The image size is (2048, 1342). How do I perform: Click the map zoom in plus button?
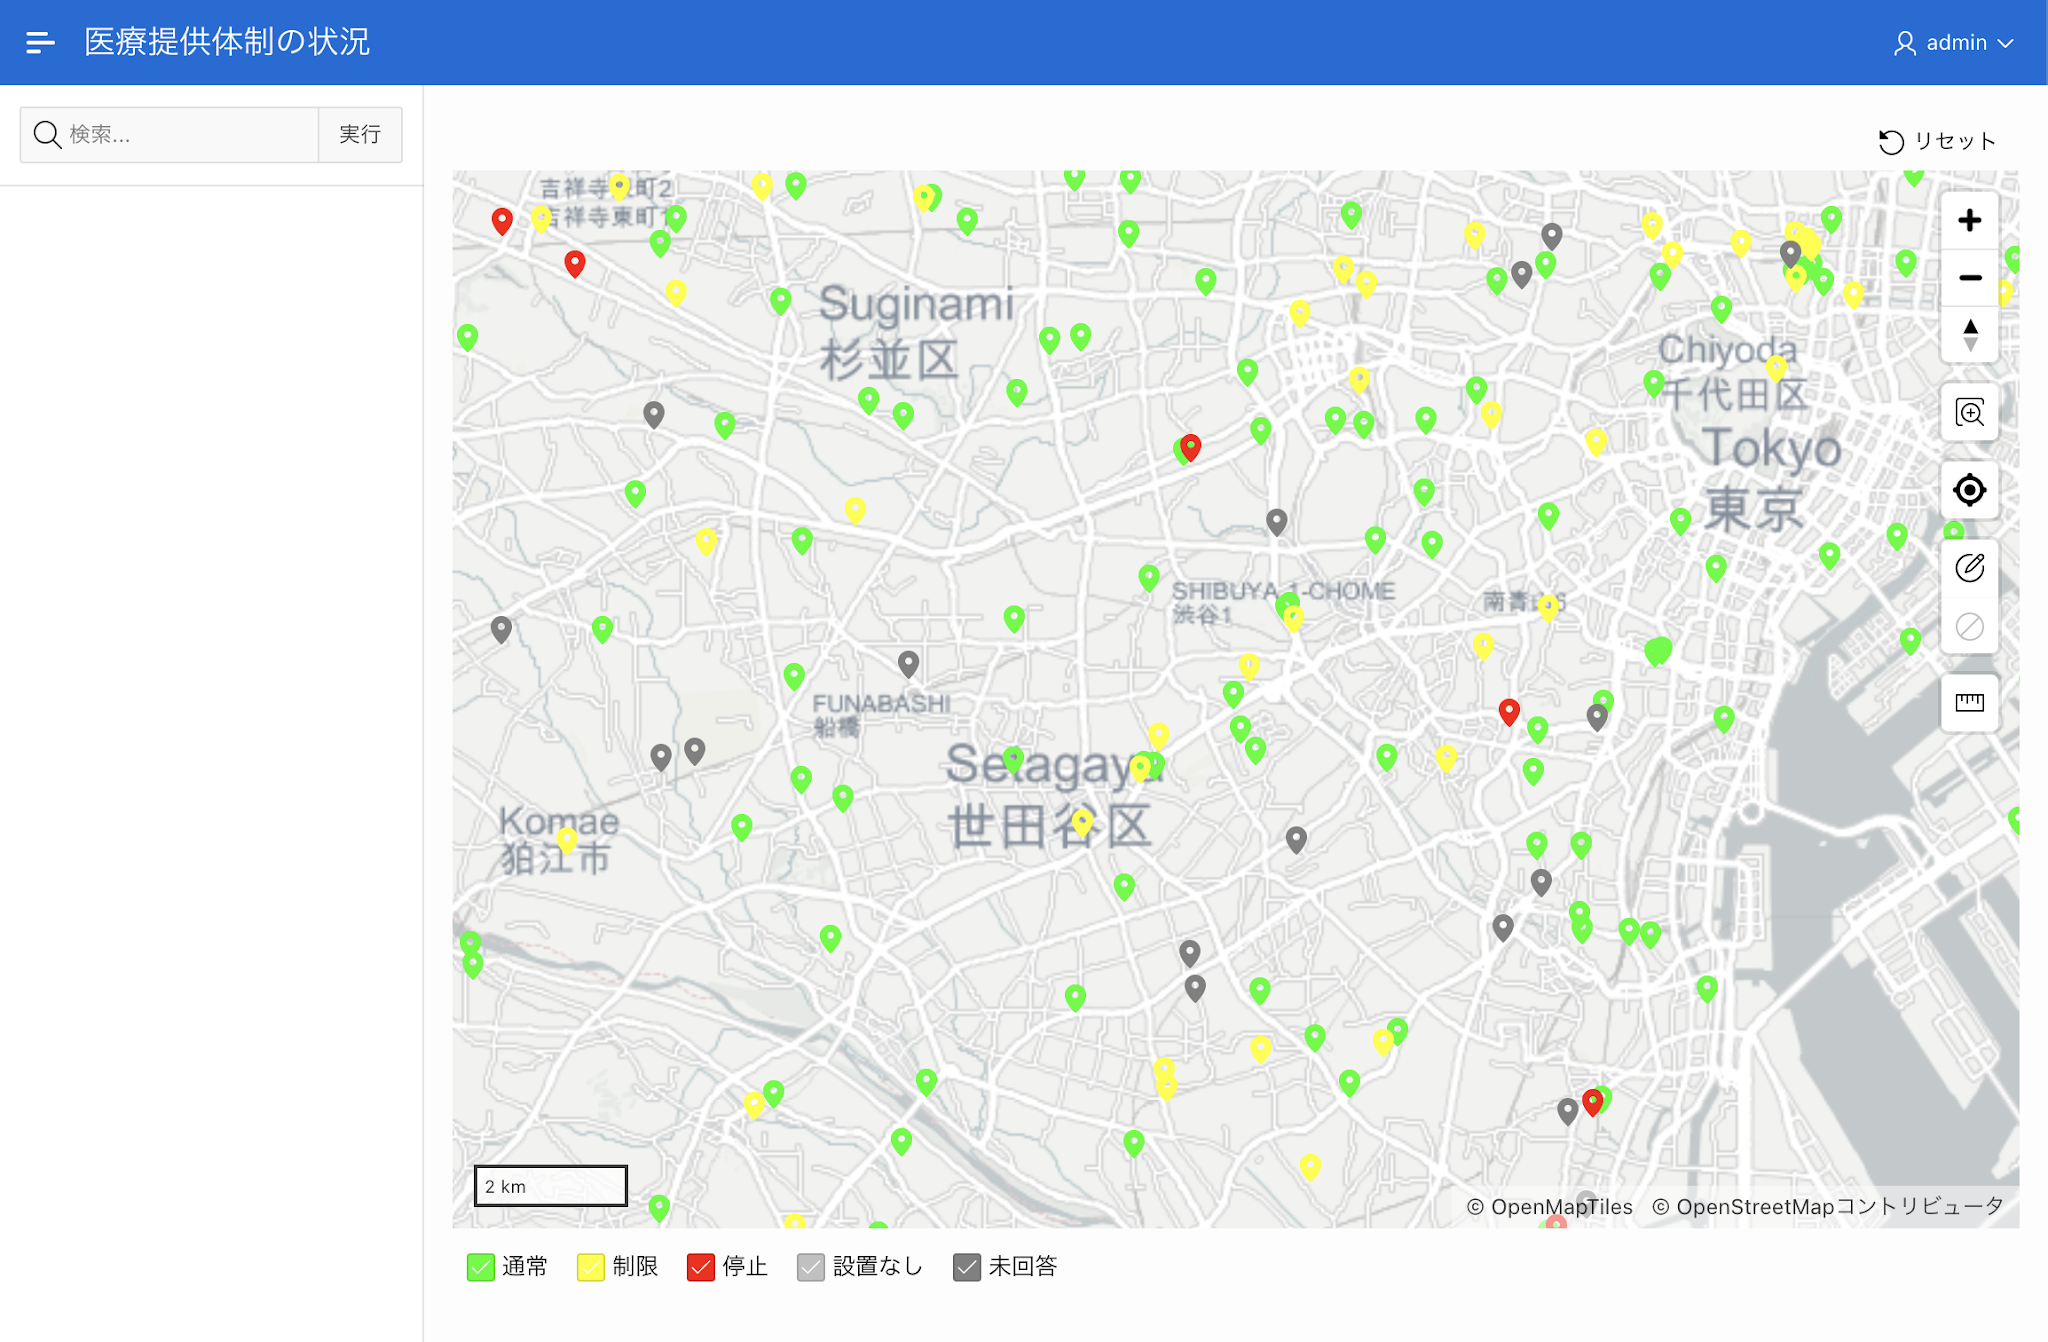1969,221
